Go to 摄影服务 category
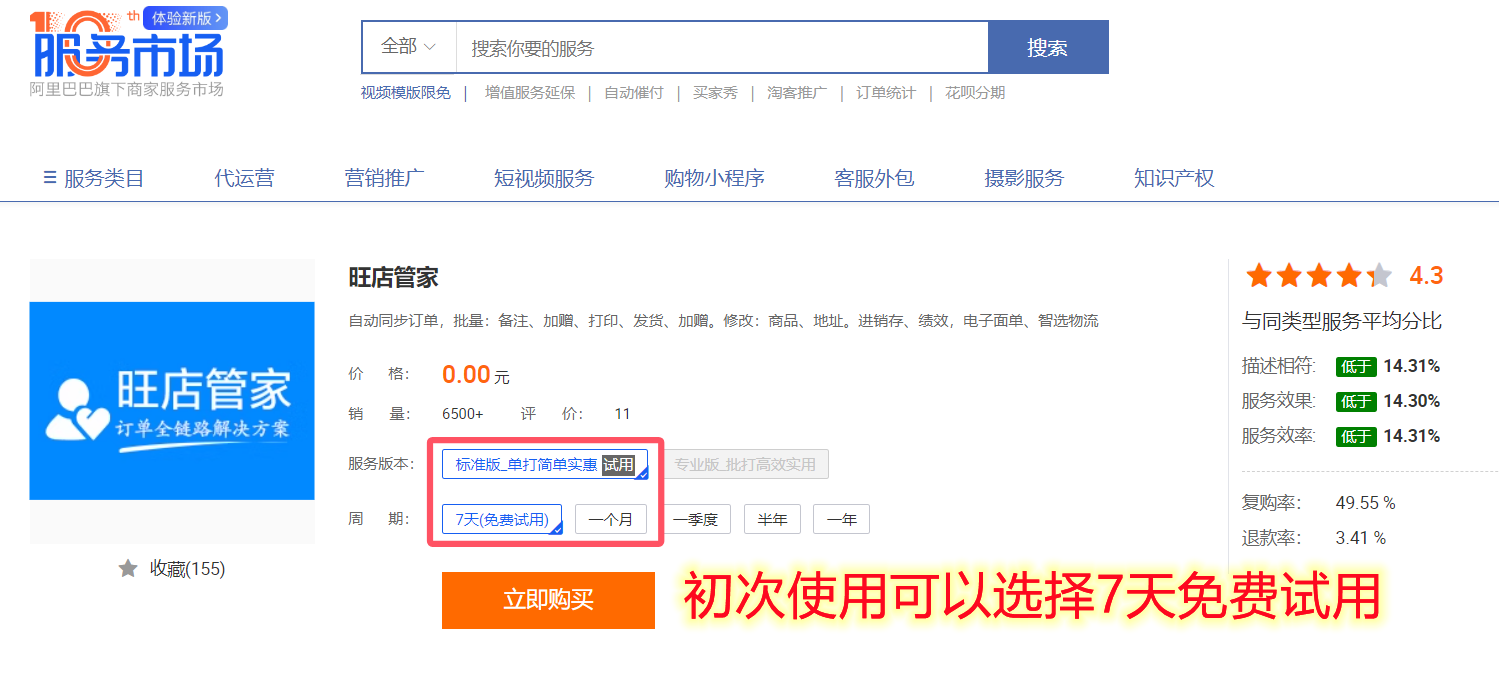Image resolution: width=1499 pixels, height=681 pixels. coord(1024,179)
